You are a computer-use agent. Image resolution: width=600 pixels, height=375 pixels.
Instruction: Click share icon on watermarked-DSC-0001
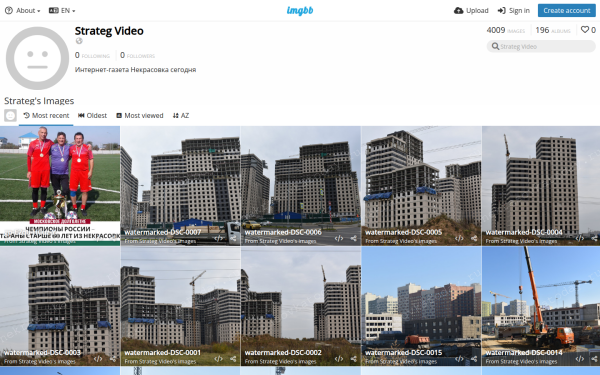tap(233, 359)
